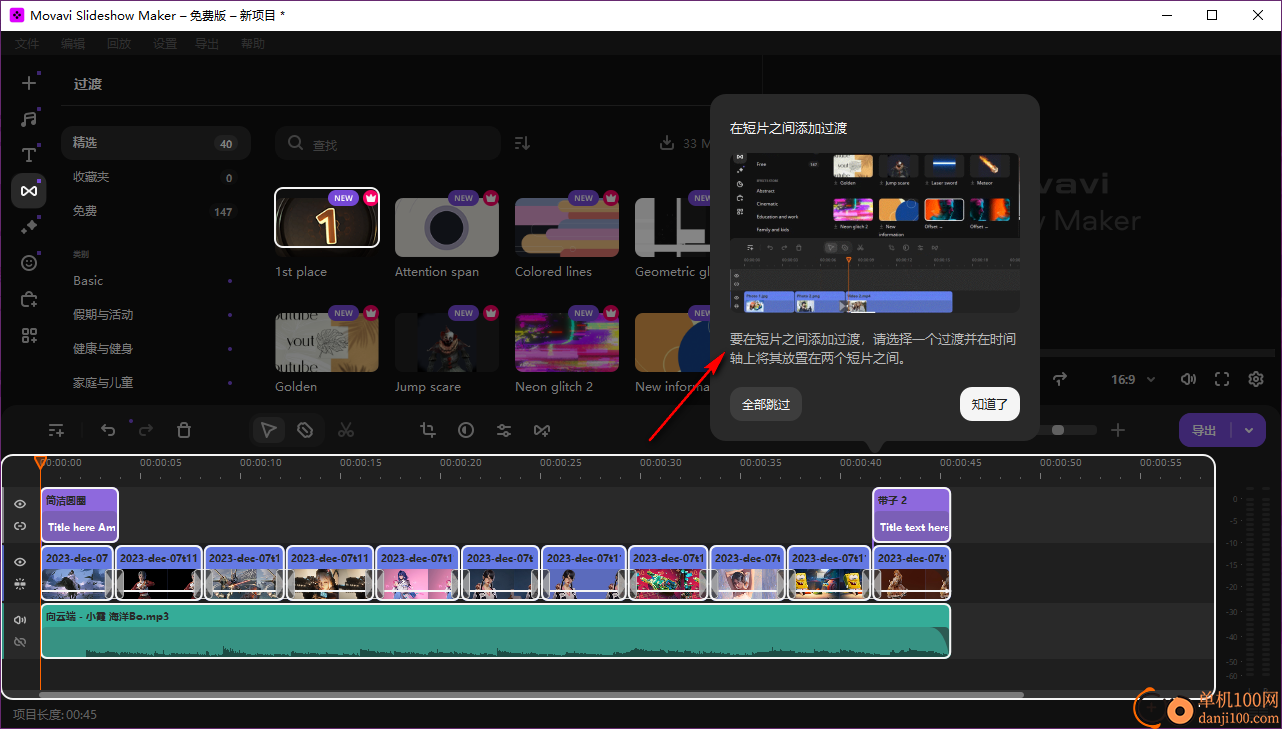Open the 文件 menu
Image resolution: width=1282 pixels, height=729 pixels.
(x=27, y=44)
